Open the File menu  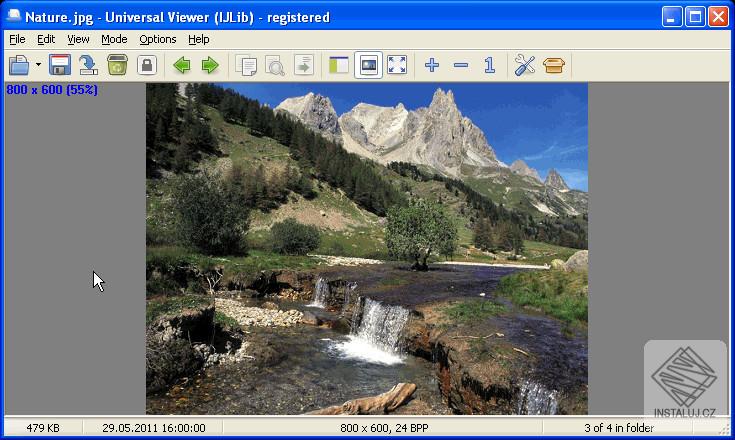(x=17, y=39)
